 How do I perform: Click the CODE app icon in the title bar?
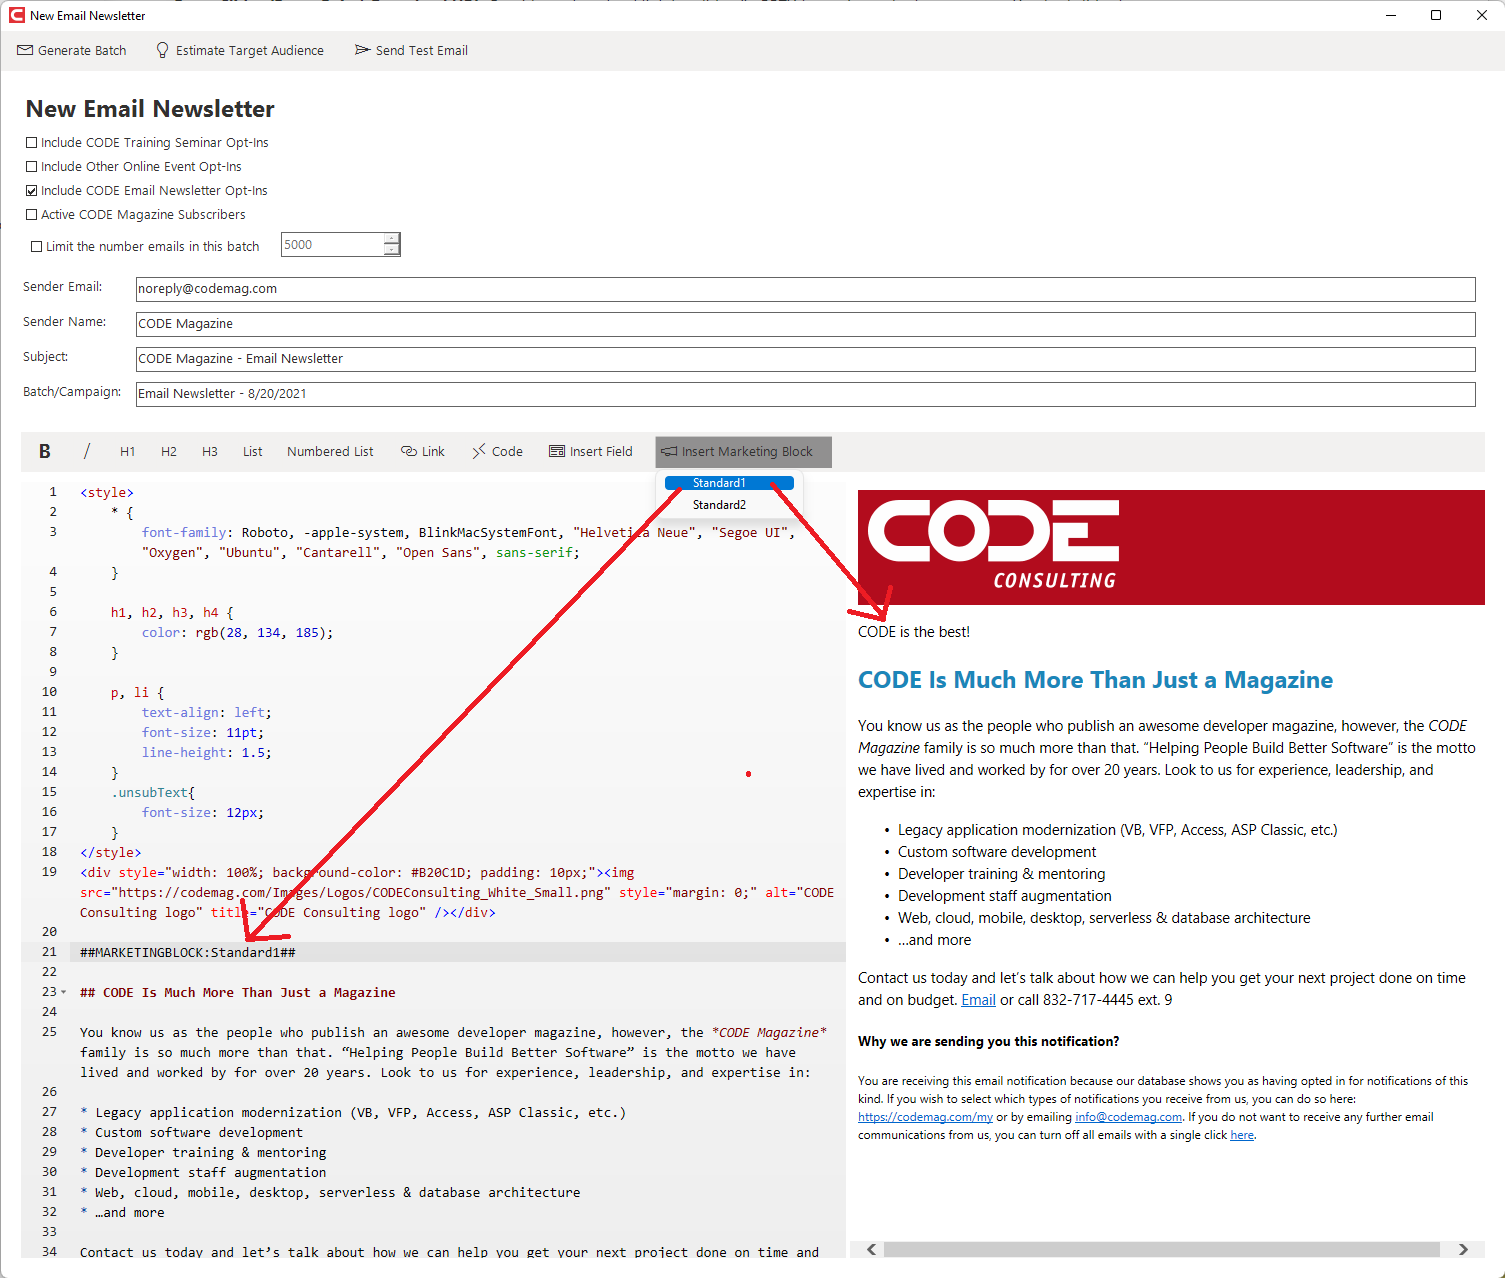(x=17, y=15)
